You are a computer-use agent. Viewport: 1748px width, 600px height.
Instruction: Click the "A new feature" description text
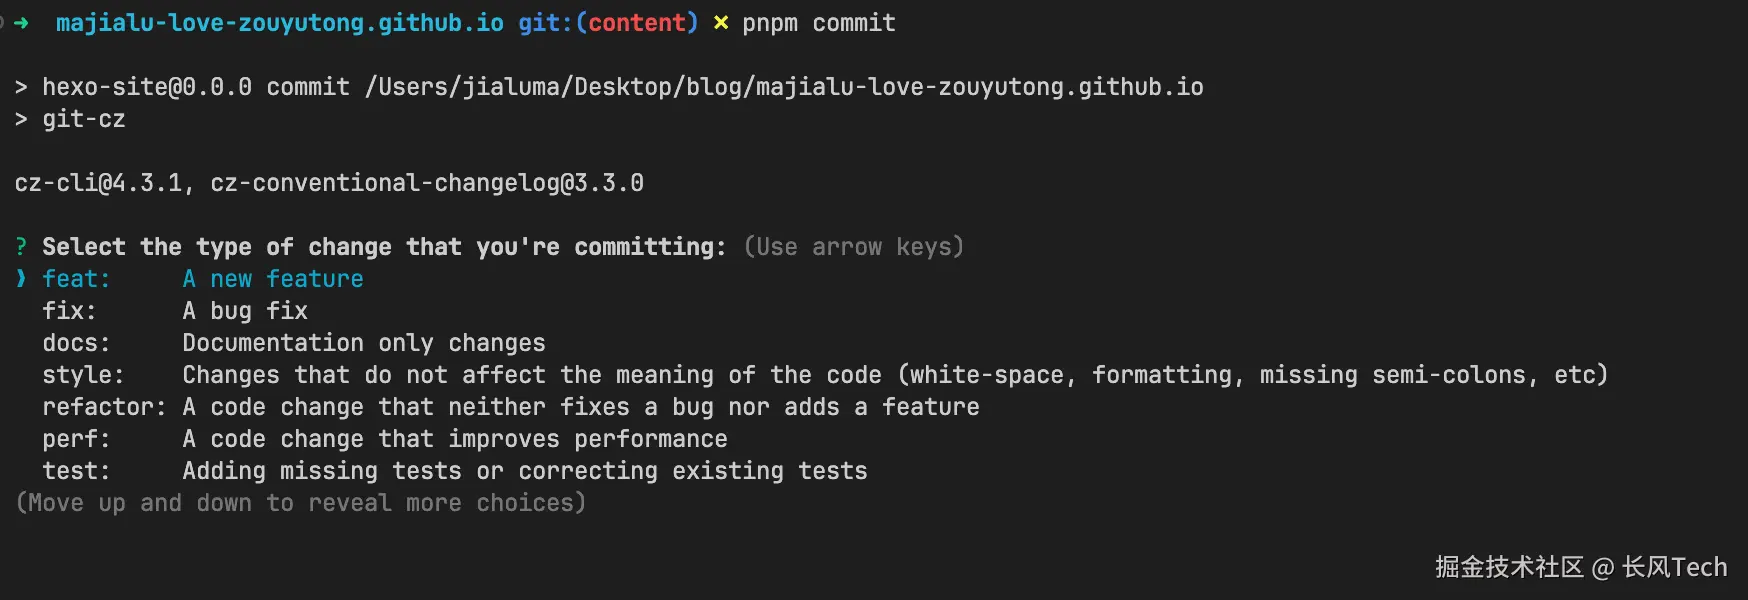click(273, 279)
